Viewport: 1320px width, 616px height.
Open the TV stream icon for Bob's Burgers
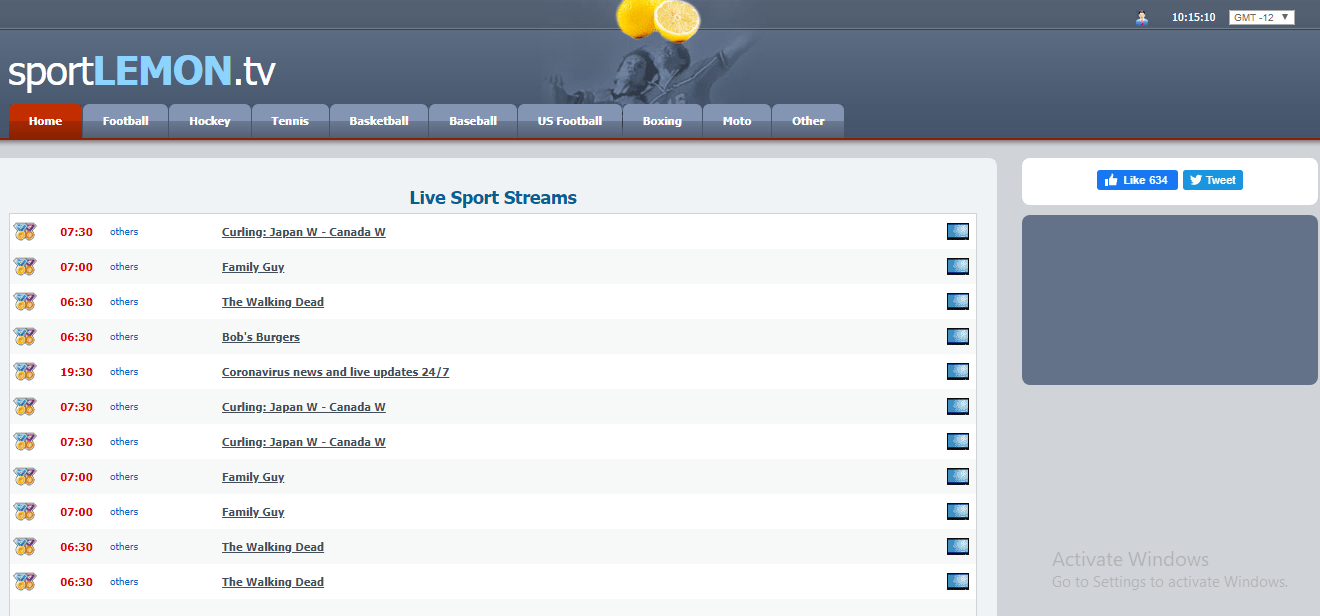(958, 337)
